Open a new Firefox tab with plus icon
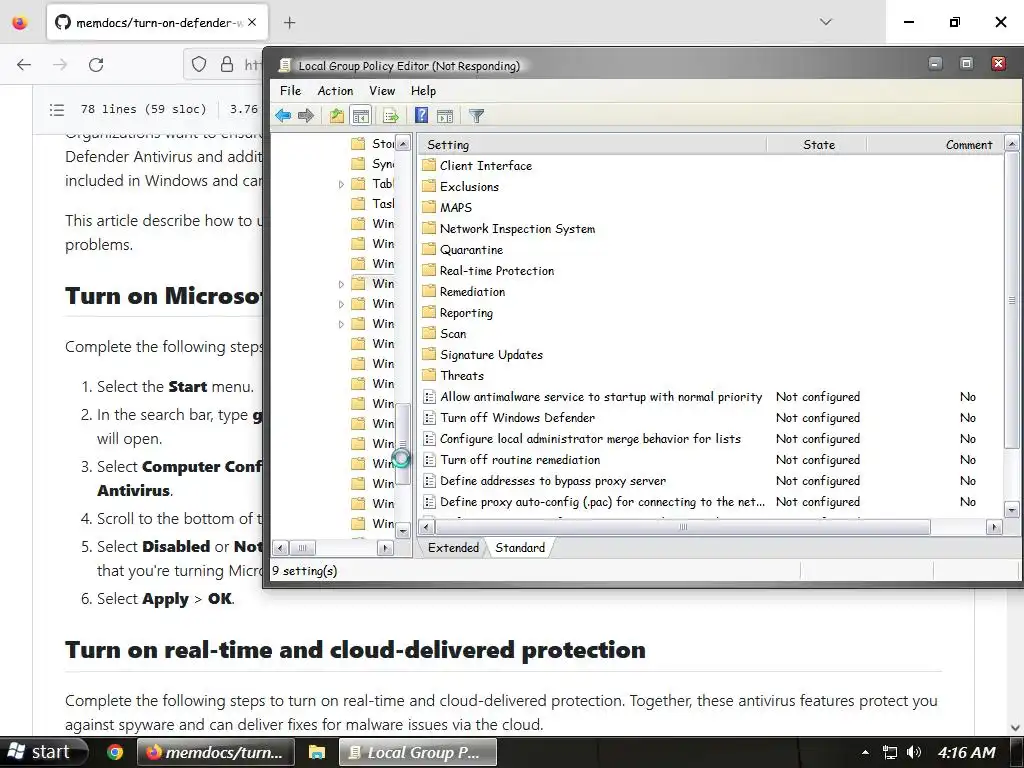 [289, 22]
